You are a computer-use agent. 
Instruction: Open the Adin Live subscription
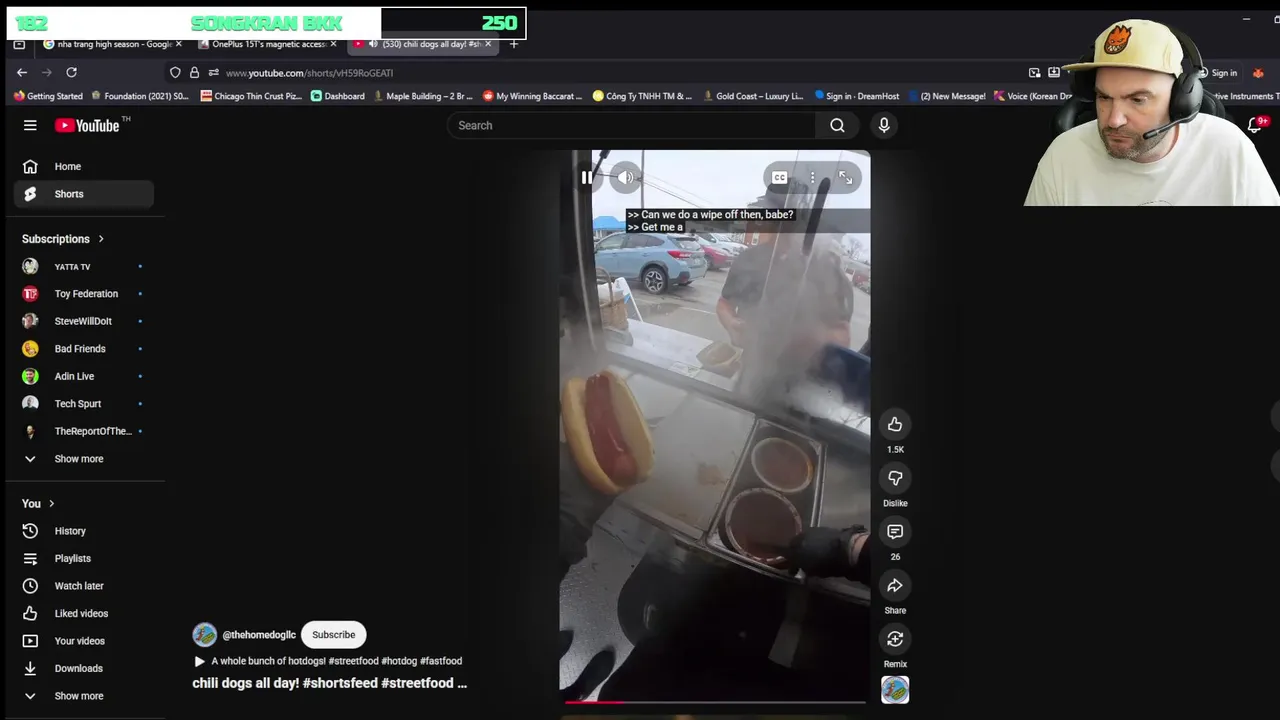tap(84, 376)
